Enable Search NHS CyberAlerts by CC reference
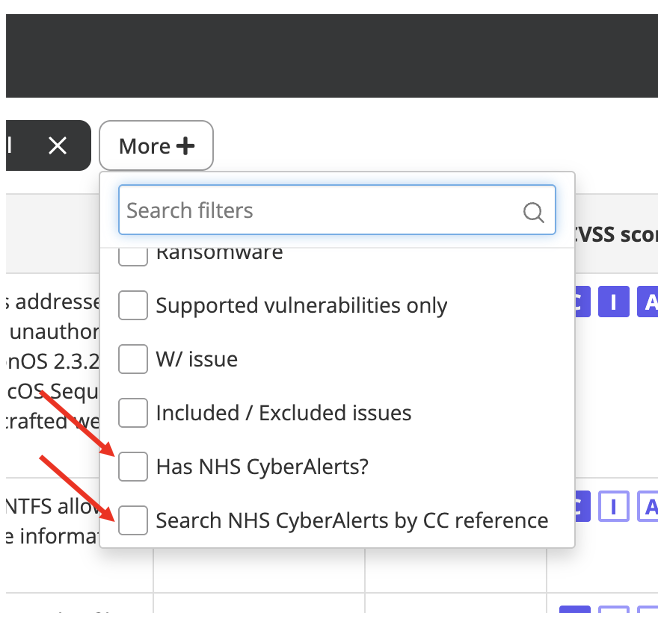The width and height of the screenshot is (668, 624). coord(133,520)
